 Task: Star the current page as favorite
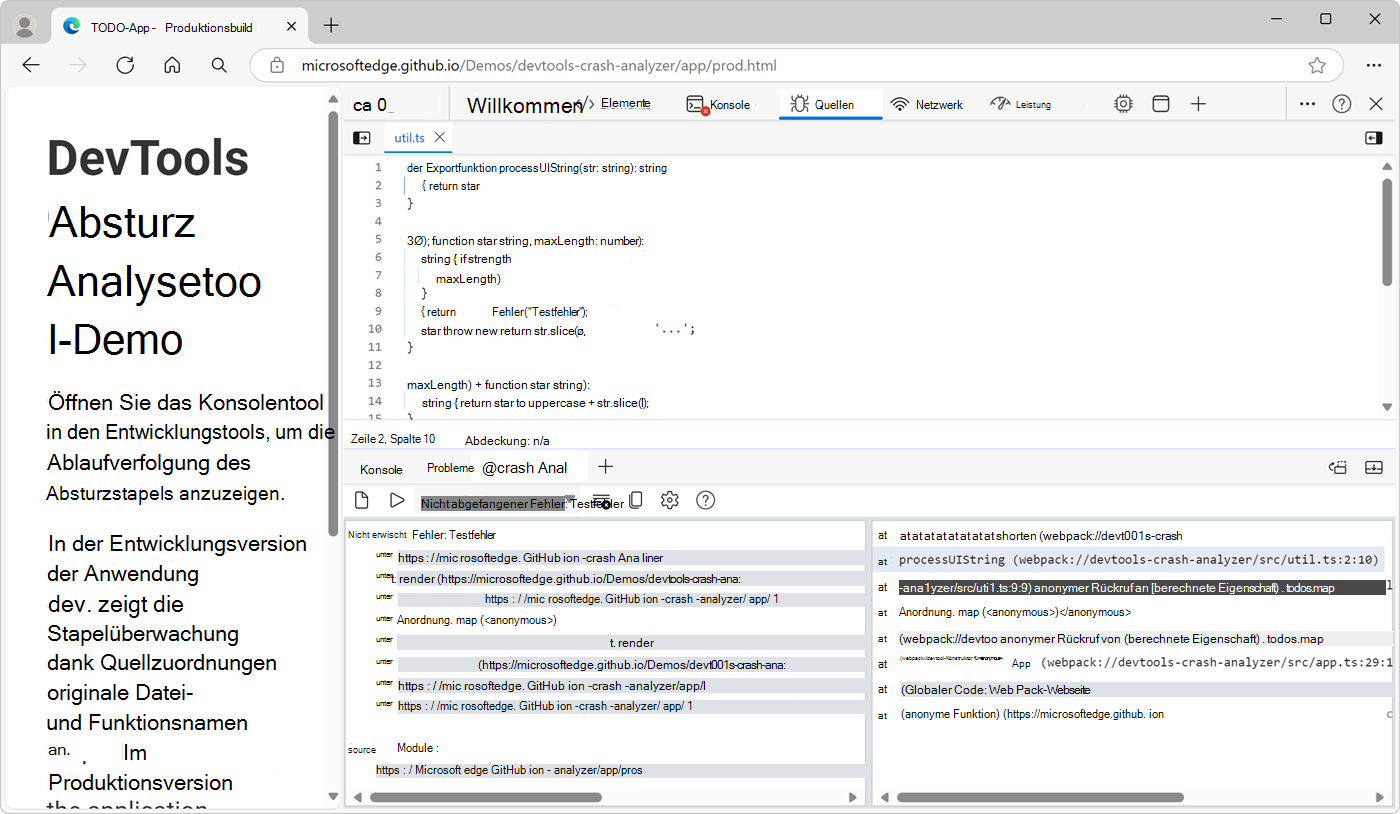1318,65
